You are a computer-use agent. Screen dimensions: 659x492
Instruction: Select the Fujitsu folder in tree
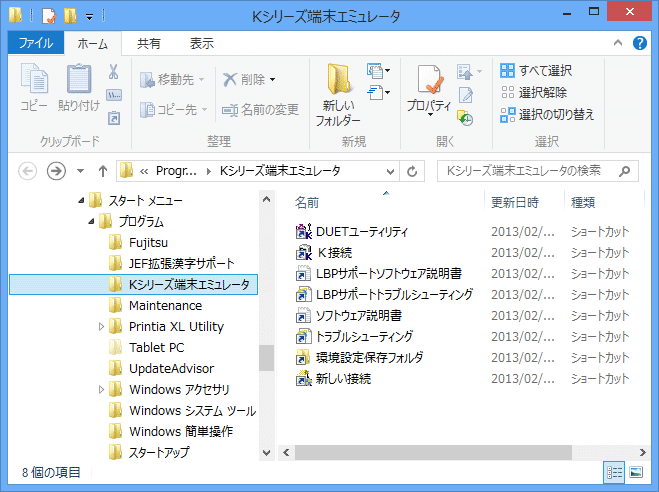[138, 242]
